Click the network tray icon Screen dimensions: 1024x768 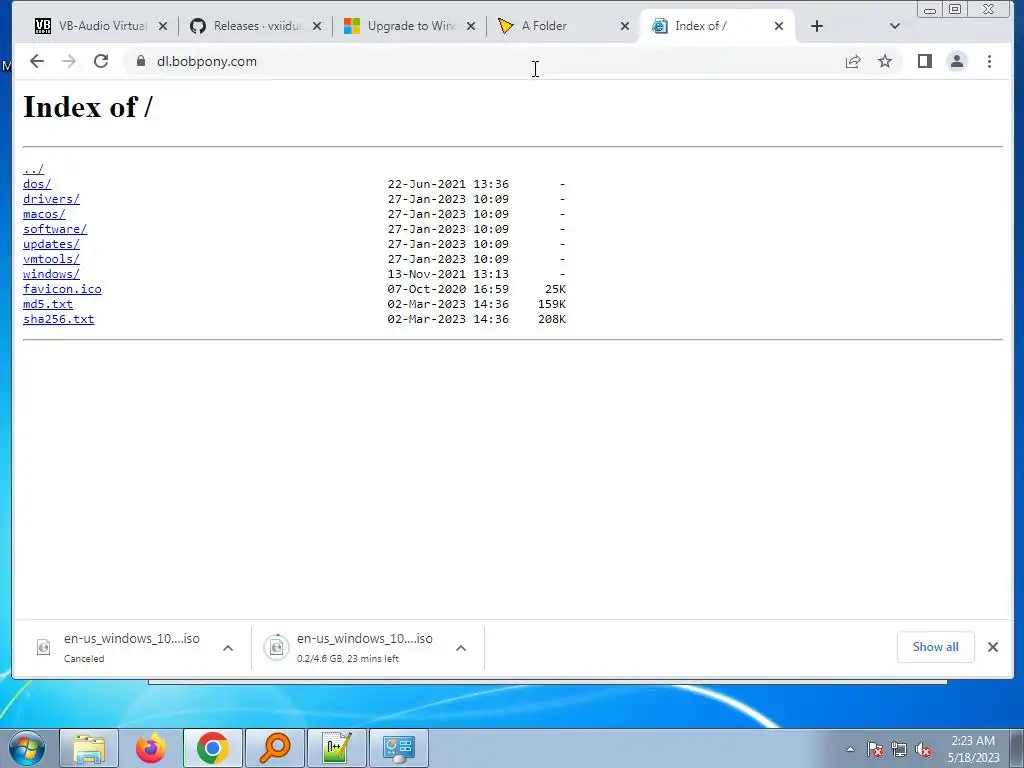click(899, 750)
